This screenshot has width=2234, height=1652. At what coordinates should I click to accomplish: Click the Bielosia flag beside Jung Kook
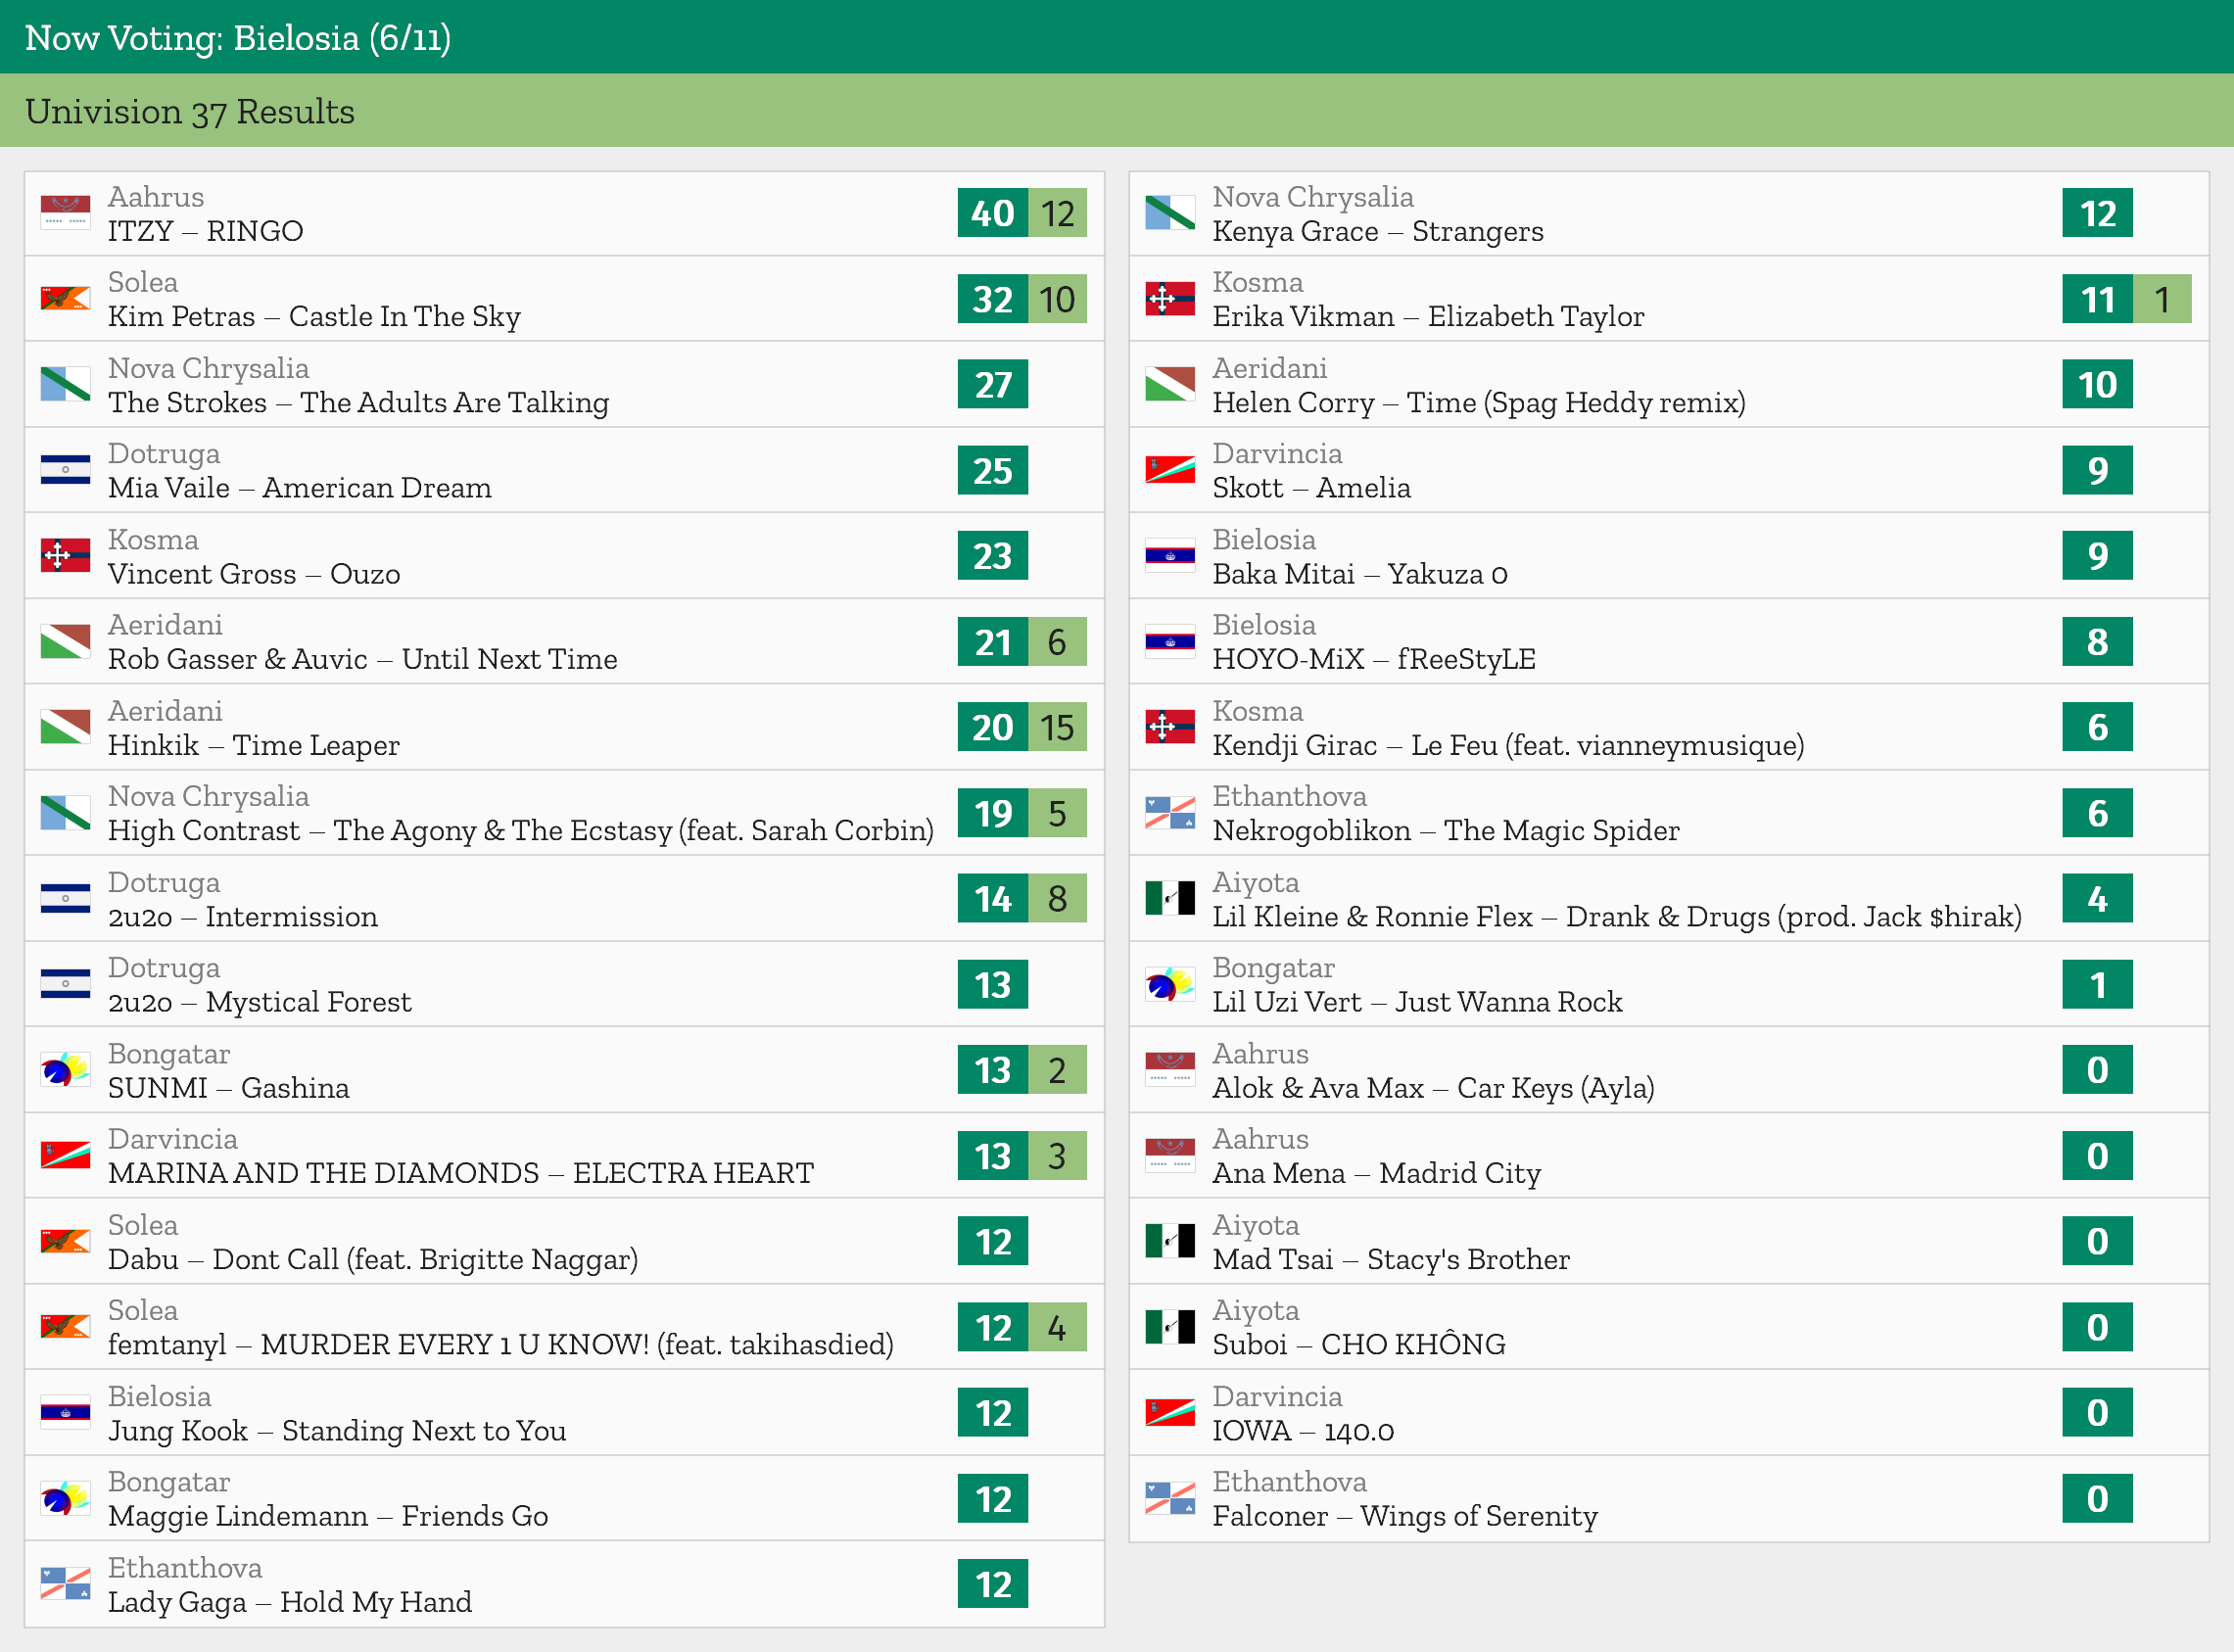pyautogui.click(x=65, y=1412)
